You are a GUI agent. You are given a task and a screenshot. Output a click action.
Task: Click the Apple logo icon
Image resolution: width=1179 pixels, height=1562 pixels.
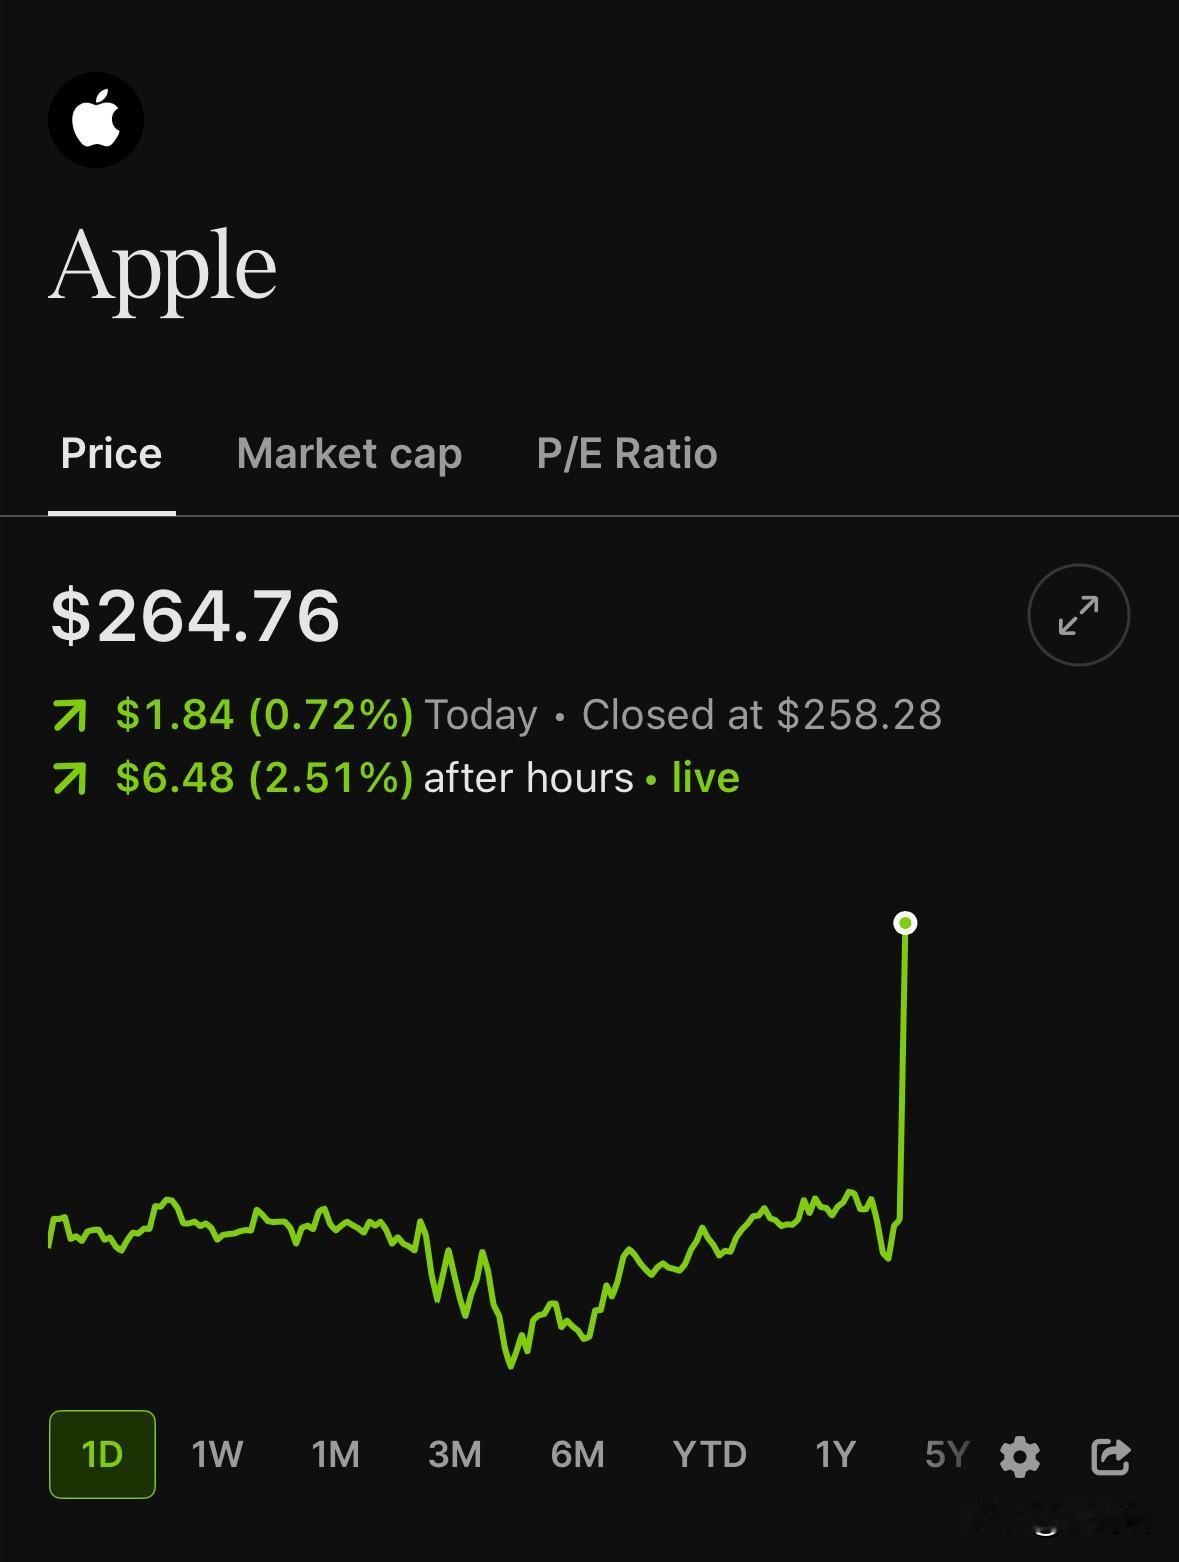click(96, 119)
